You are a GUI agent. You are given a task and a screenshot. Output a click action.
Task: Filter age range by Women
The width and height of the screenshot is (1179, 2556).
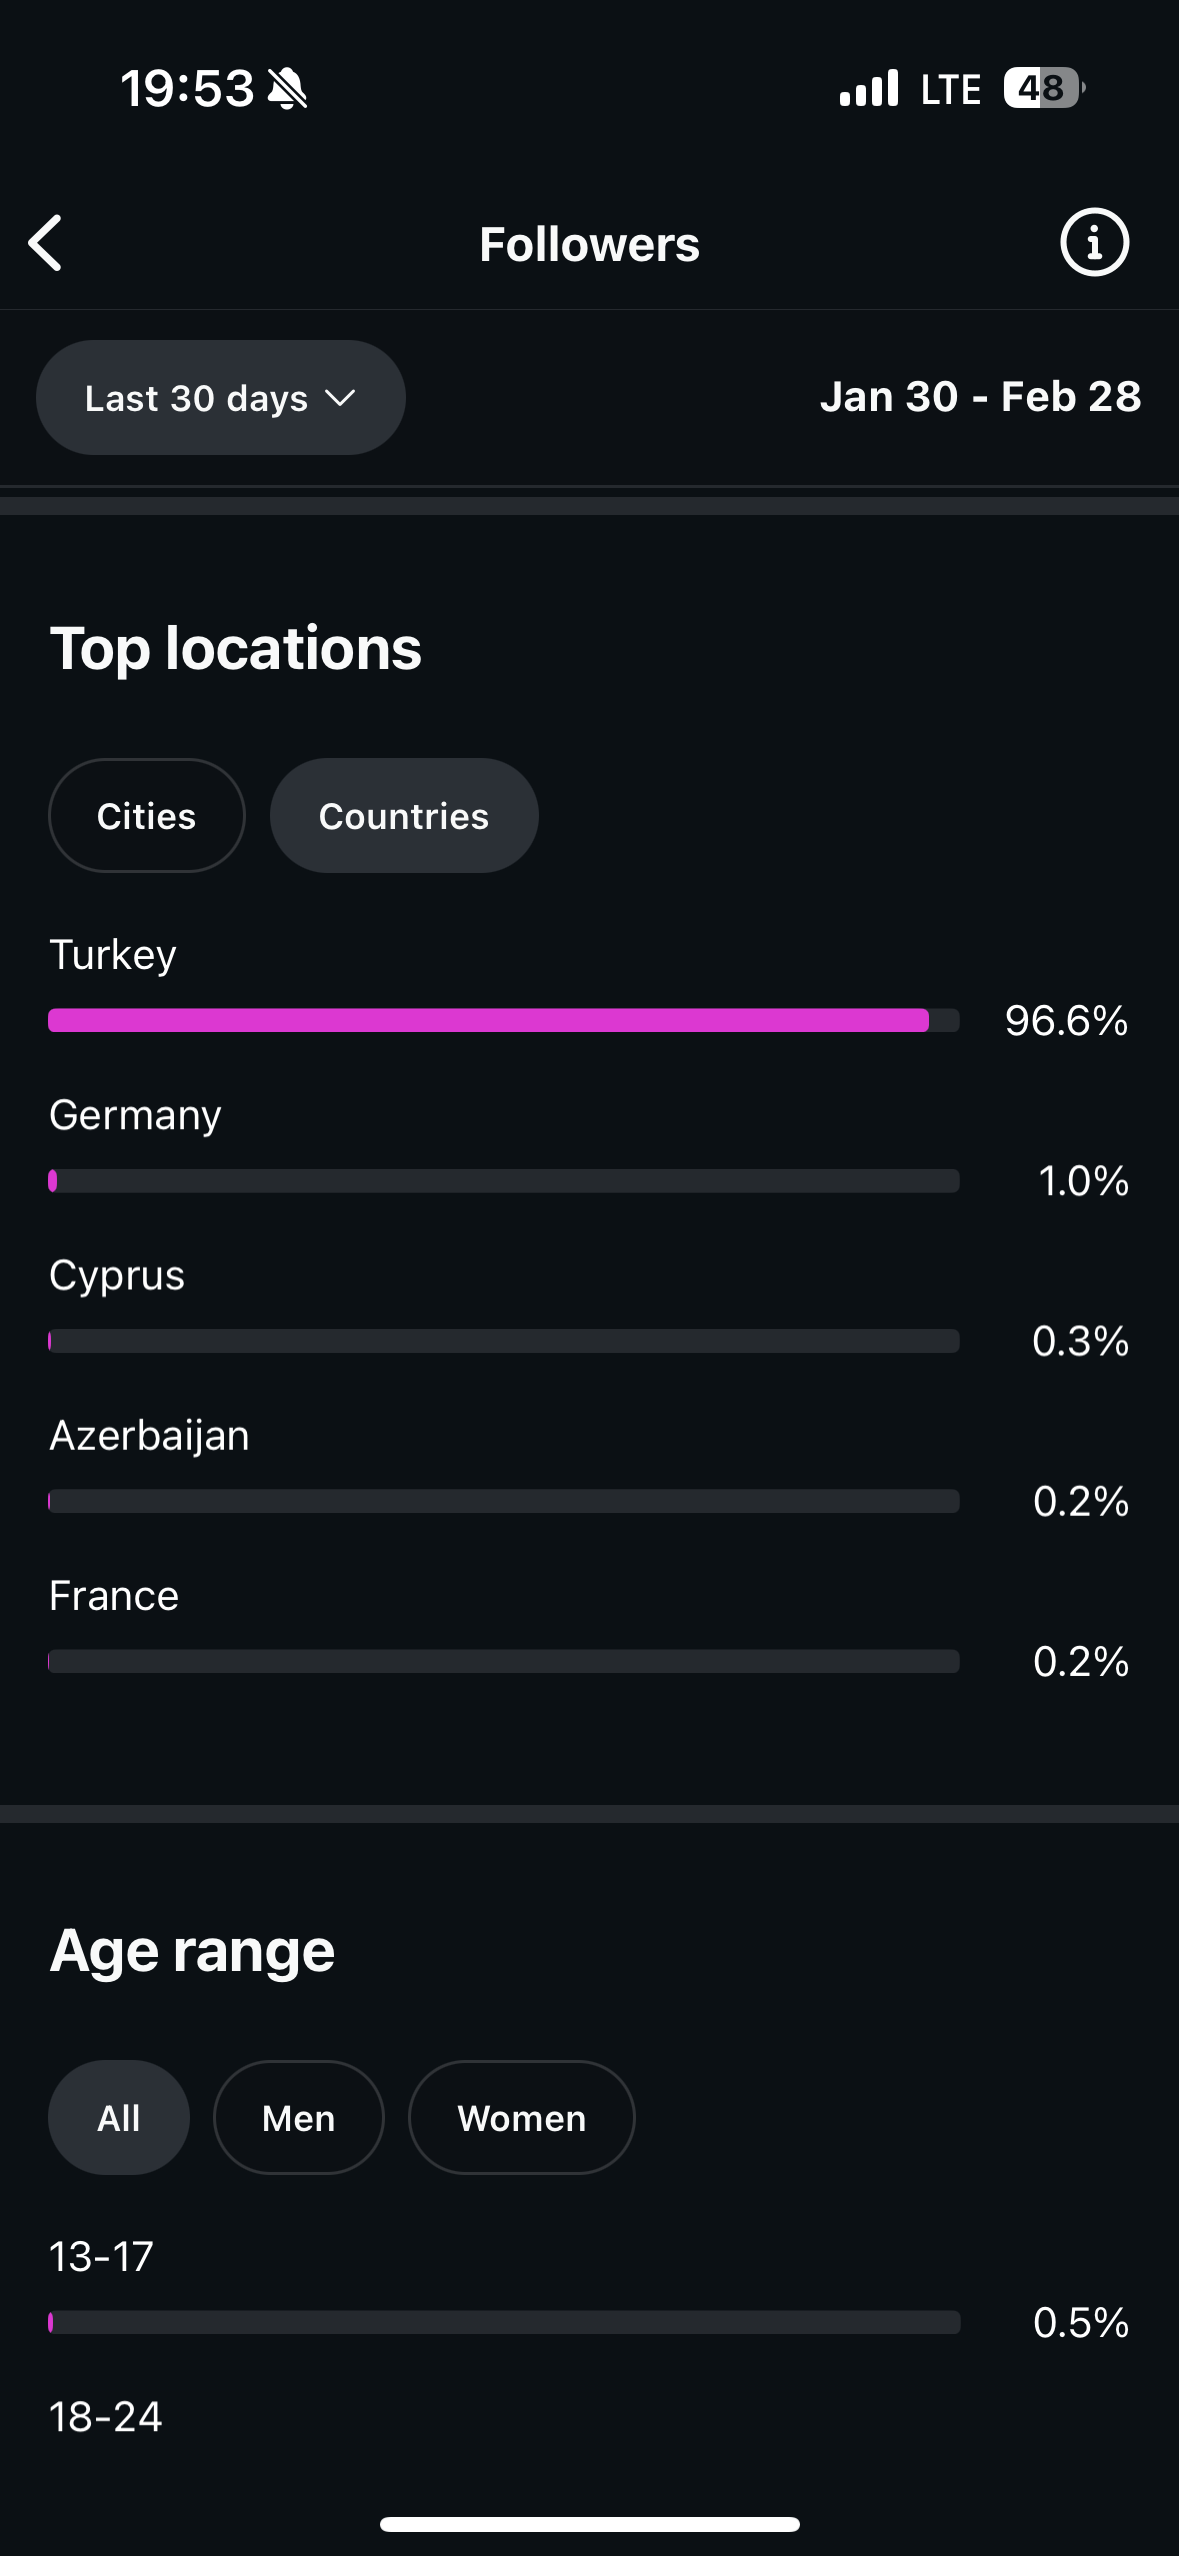tap(521, 2118)
